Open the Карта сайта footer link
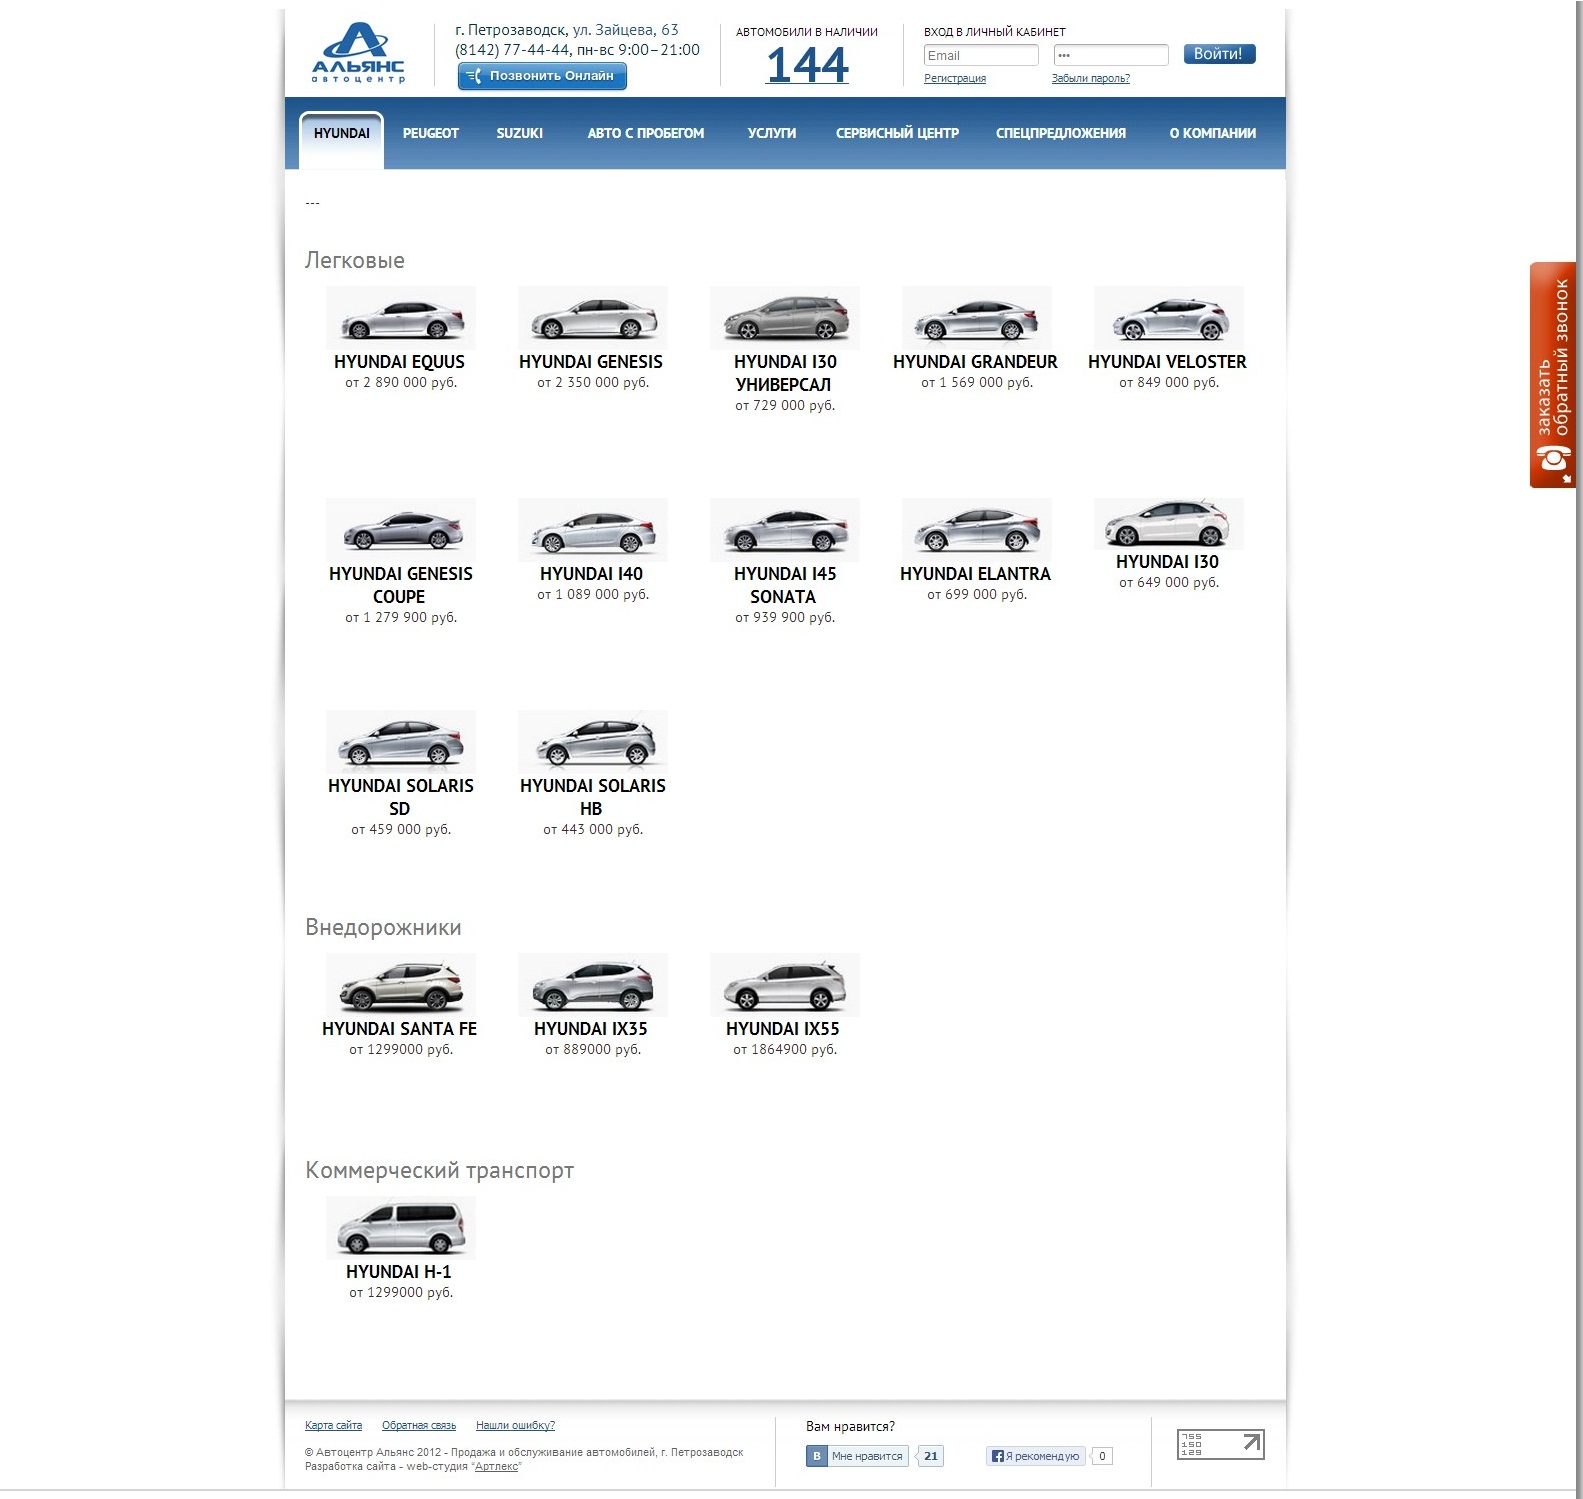The height and width of the screenshot is (1499, 1583). (334, 1426)
